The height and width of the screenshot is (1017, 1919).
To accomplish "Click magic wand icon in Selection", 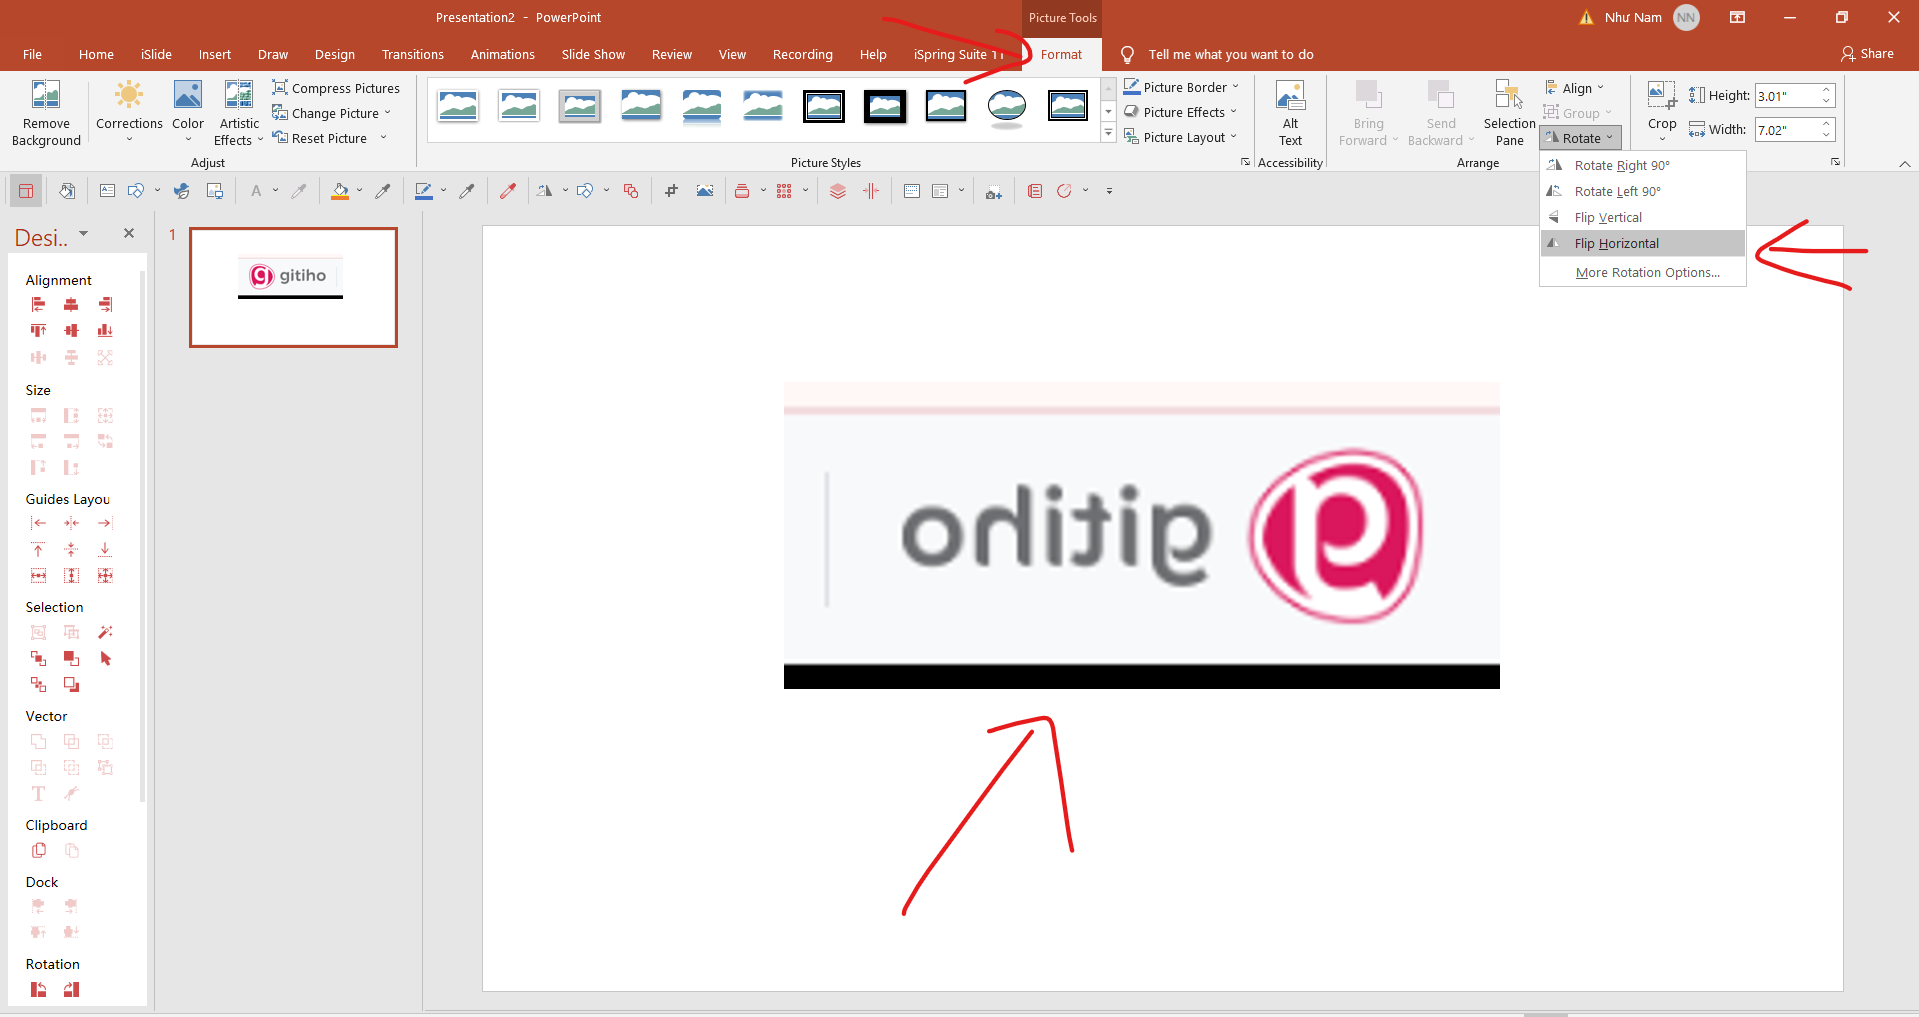I will tap(105, 632).
